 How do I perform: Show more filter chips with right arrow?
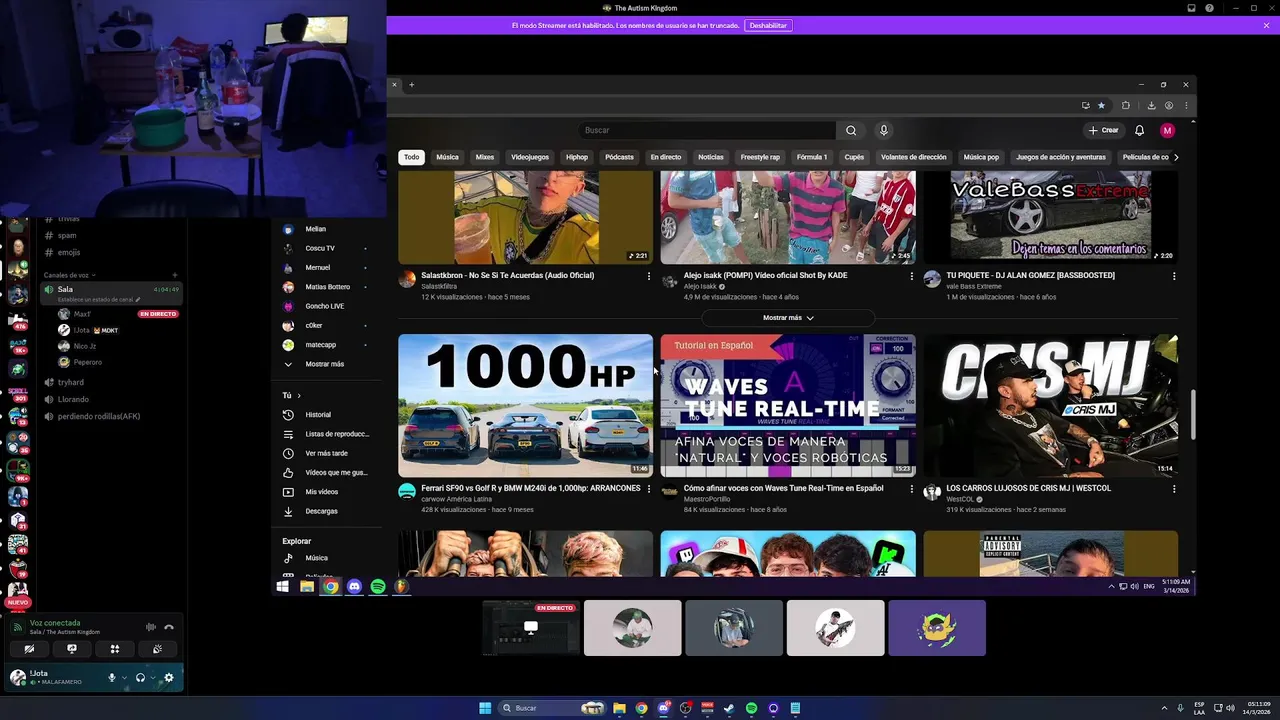(x=1175, y=157)
